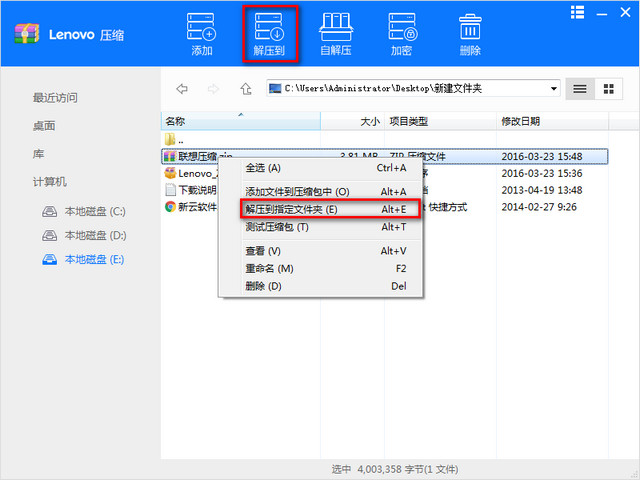Screen dimensions: 640x480
Task: Click the drive icon beside 本地磁盘 (E:)
Action: (50, 259)
